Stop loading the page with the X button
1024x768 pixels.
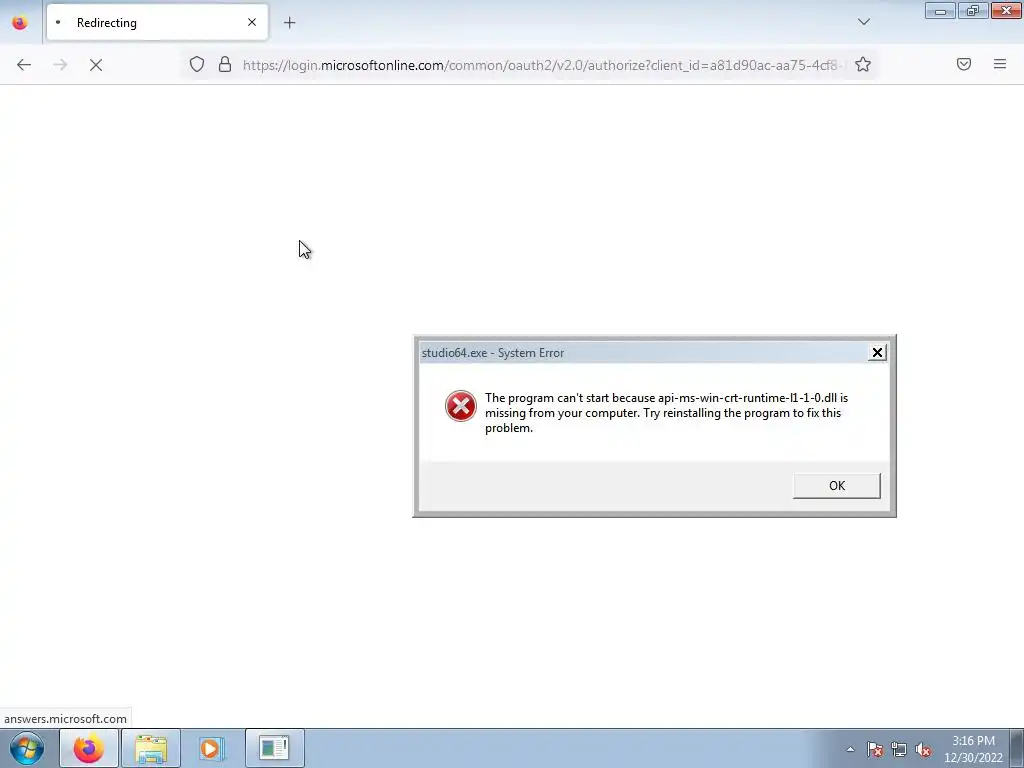[96, 65]
